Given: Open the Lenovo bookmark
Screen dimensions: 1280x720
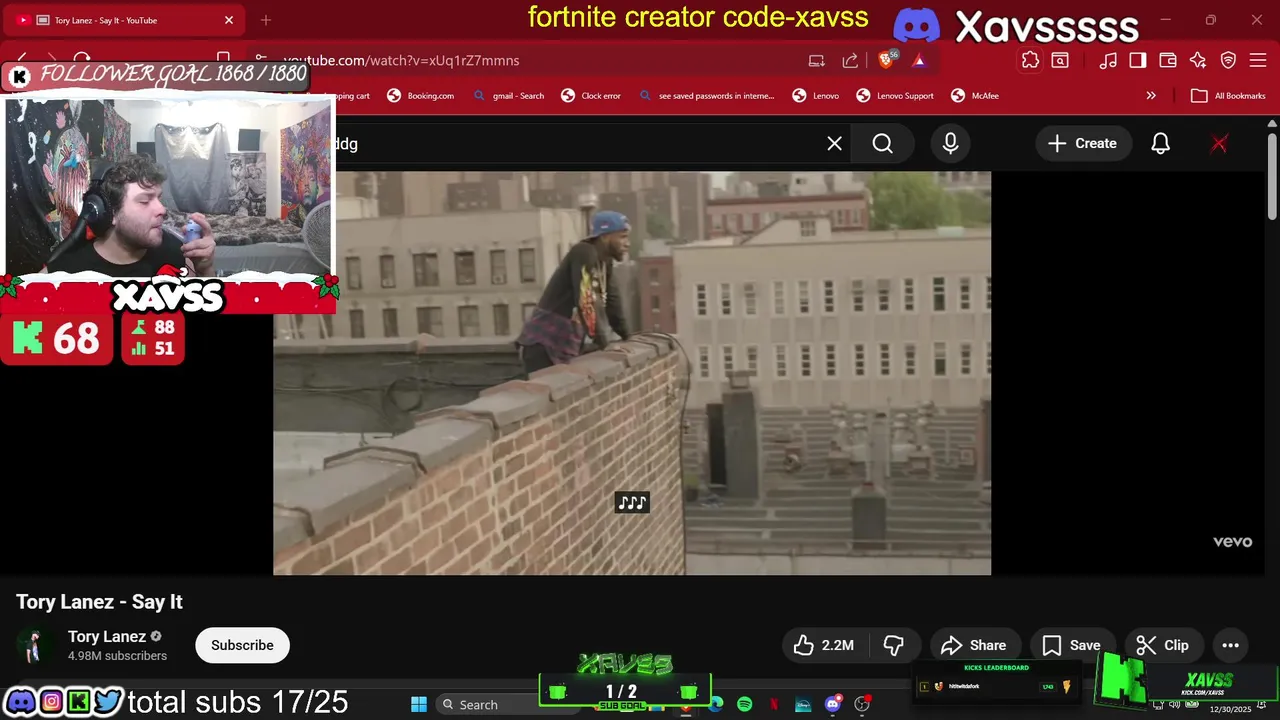Looking at the screenshot, I should [x=816, y=96].
